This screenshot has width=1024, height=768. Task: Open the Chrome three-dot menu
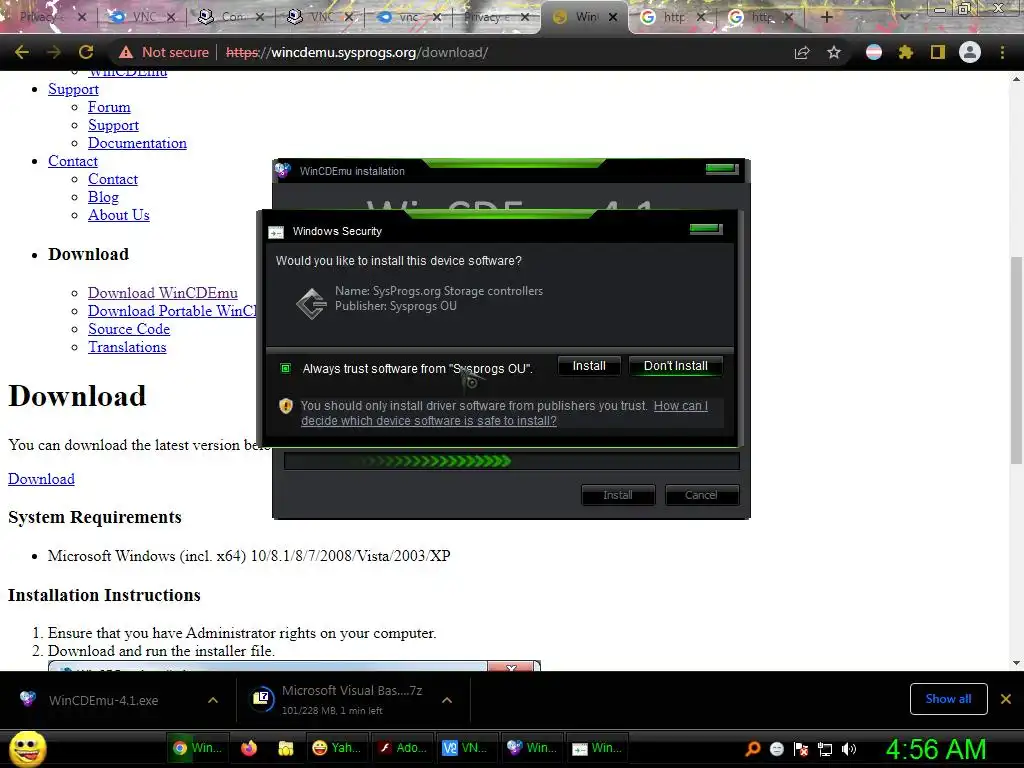(1002, 52)
